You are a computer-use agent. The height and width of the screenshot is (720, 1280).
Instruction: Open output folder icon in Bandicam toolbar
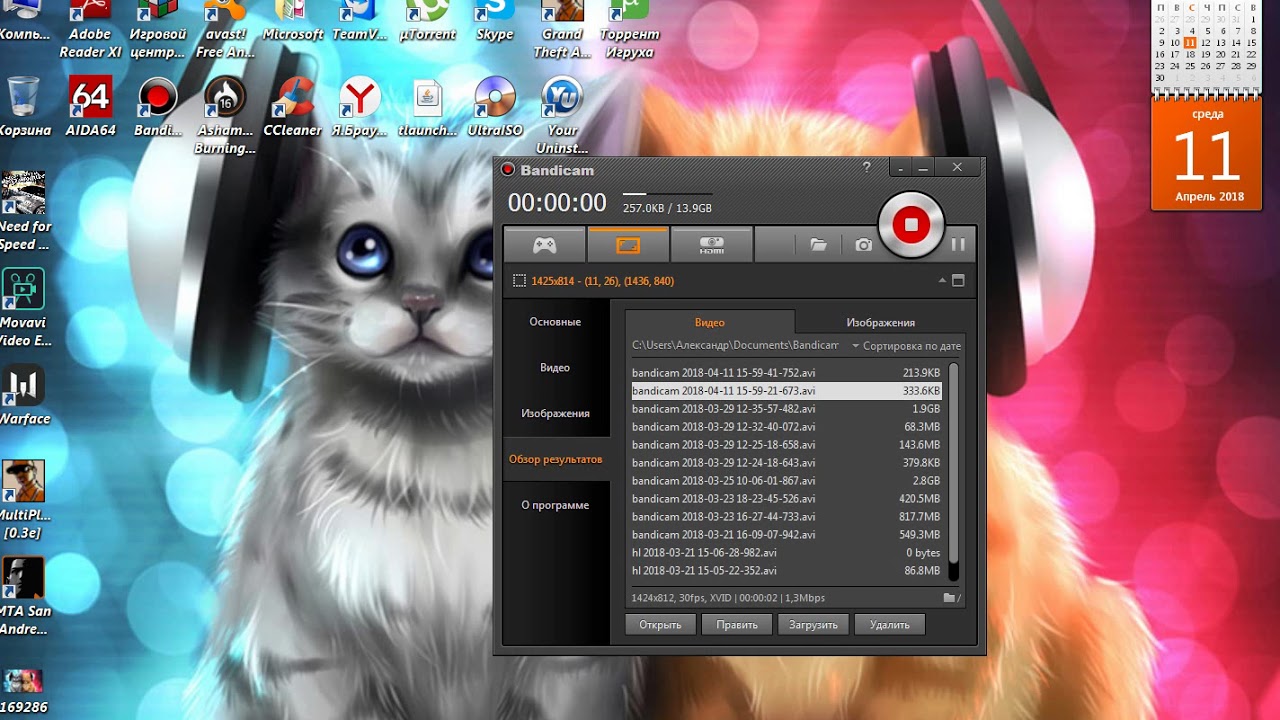click(x=818, y=244)
